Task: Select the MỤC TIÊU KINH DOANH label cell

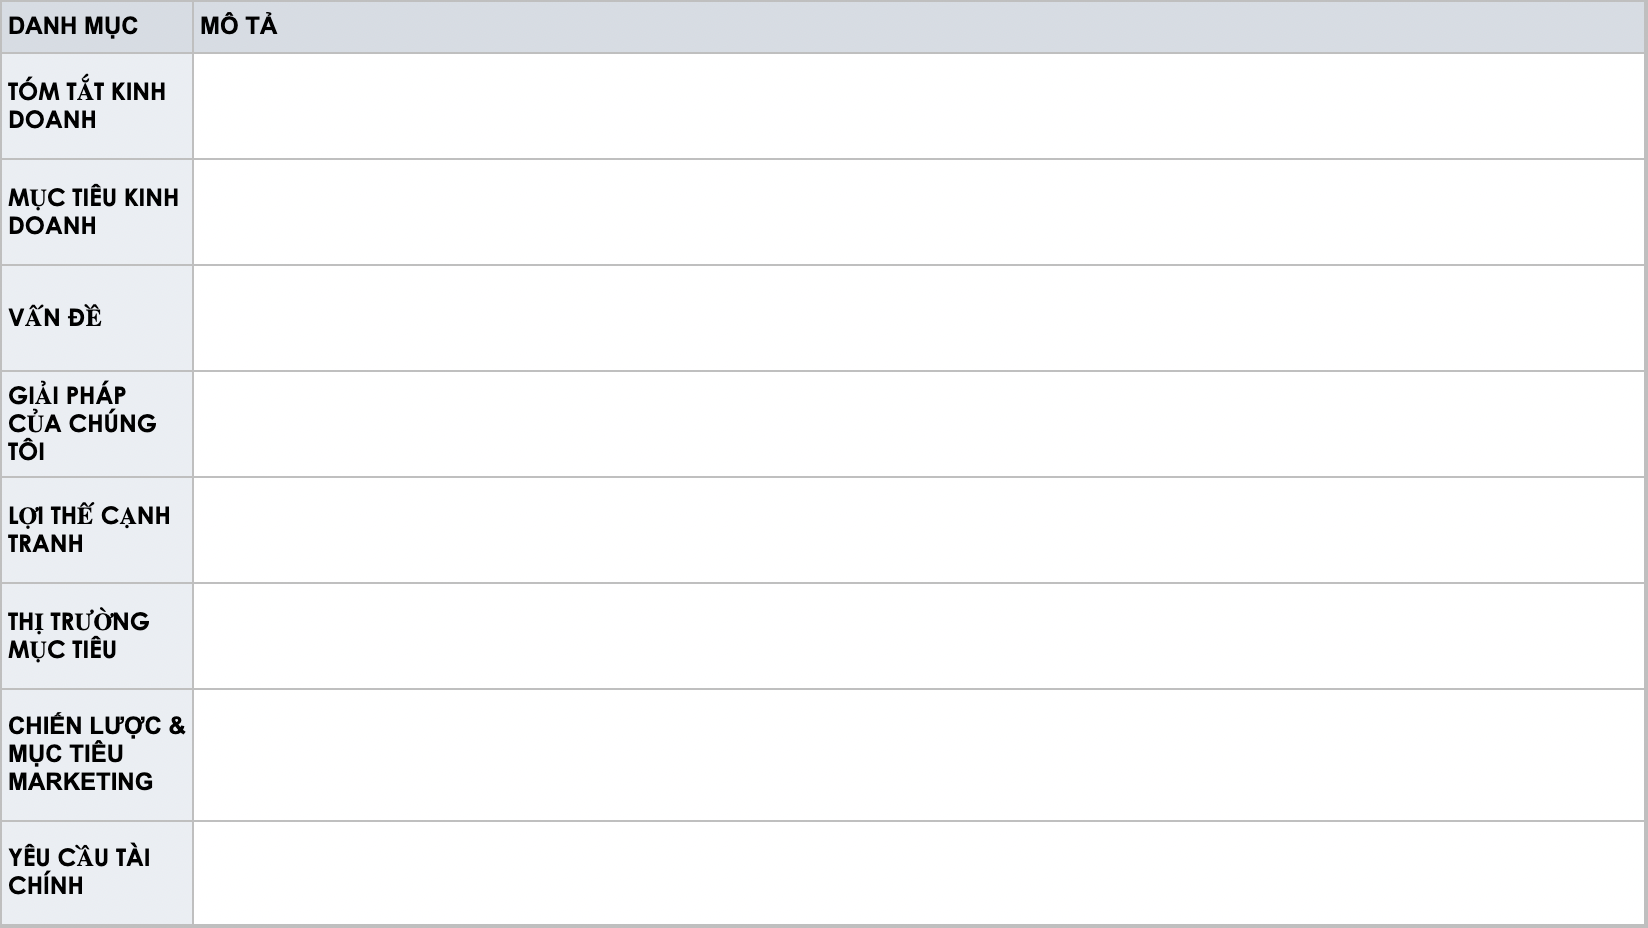Action: pyautogui.click(x=96, y=212)
